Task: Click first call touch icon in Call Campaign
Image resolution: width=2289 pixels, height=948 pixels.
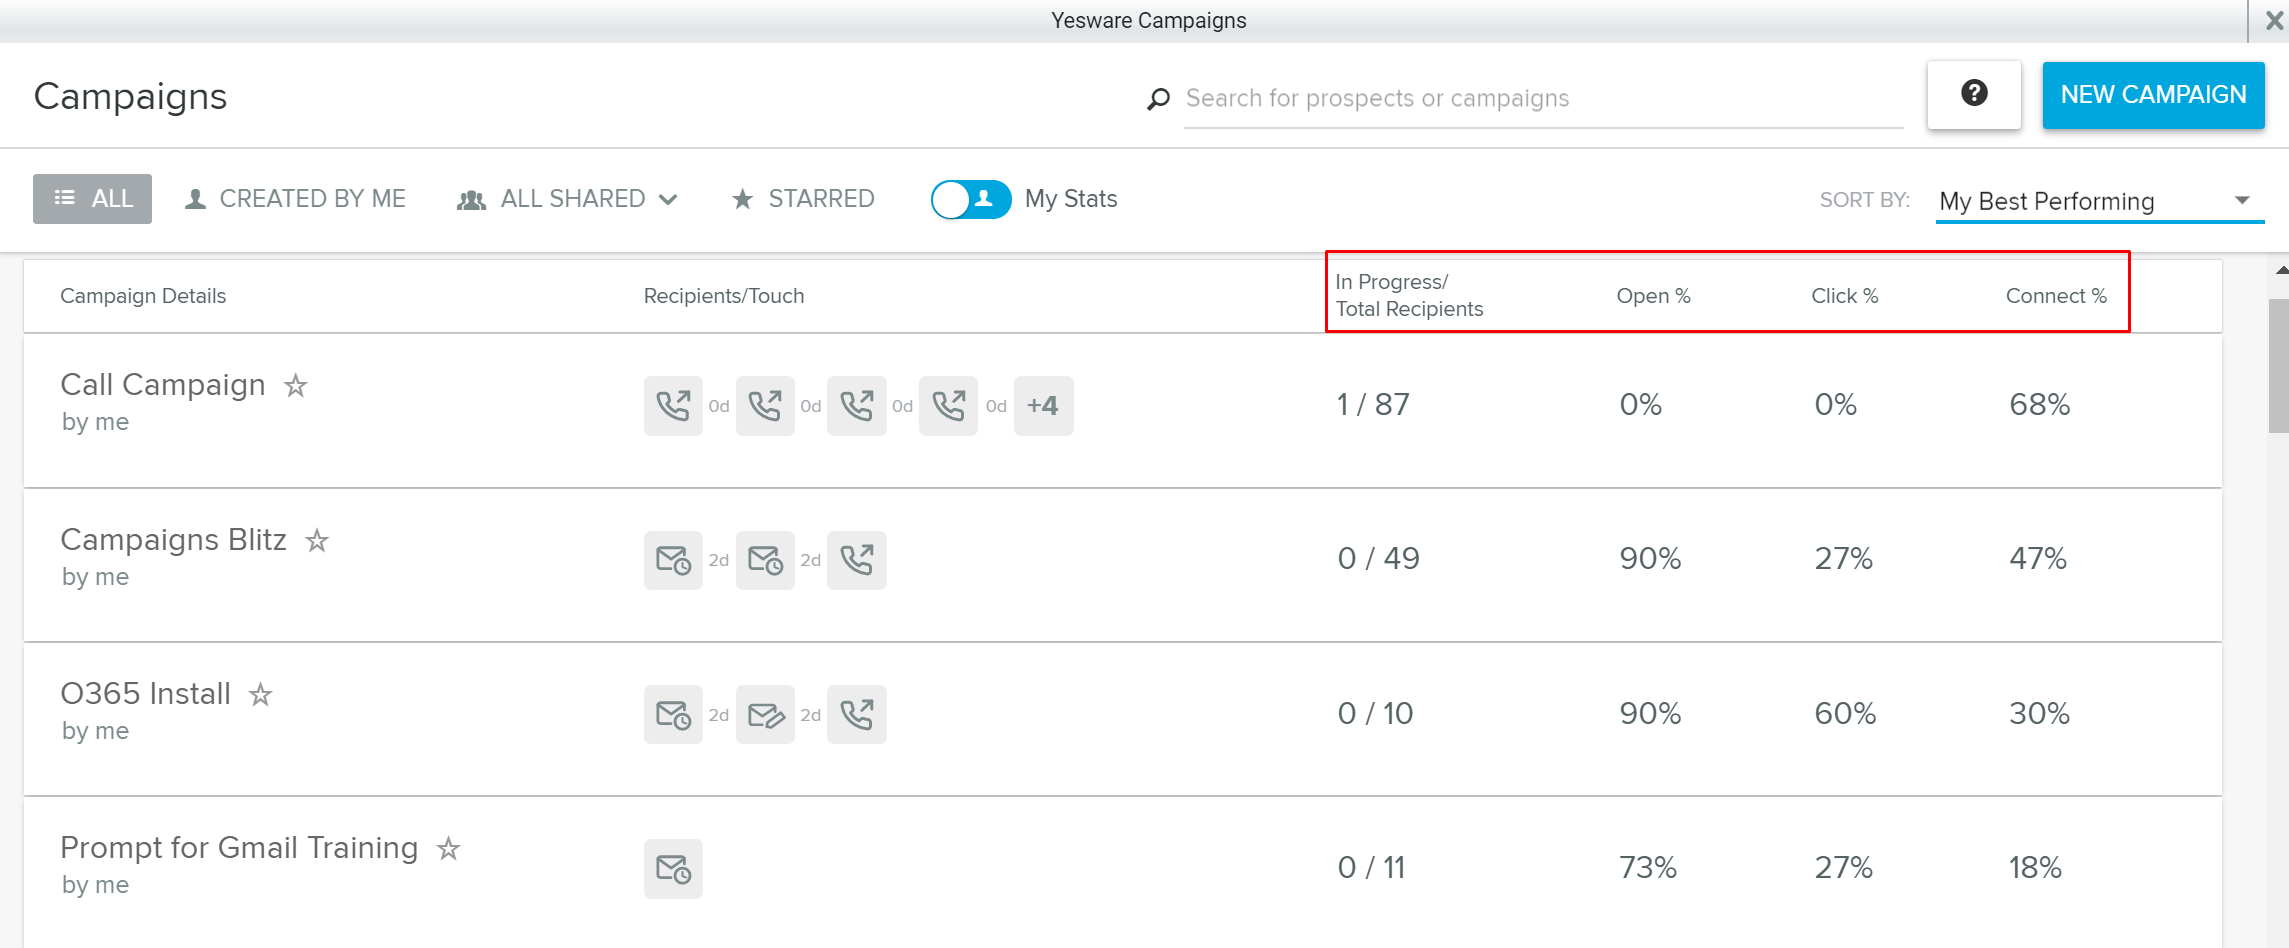Action: point(673,406)
